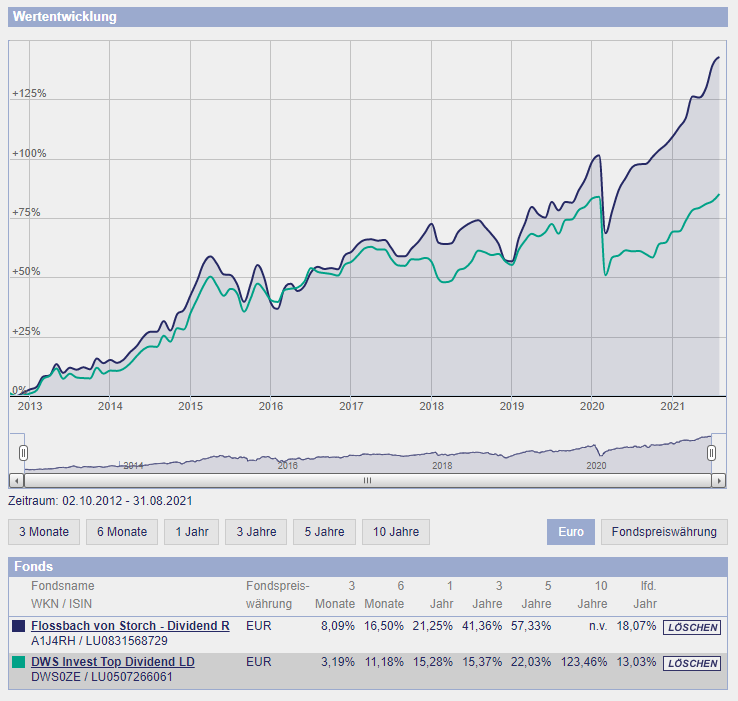The image size is (738, 701).
Task: Click the 41,36% three-year value
Action: click(482, 626)
